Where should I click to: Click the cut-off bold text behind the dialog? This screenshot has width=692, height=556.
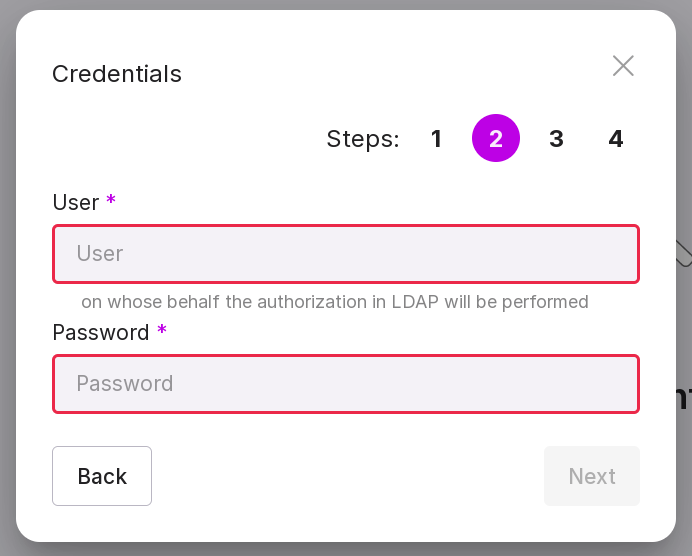(x=684, y=399)
